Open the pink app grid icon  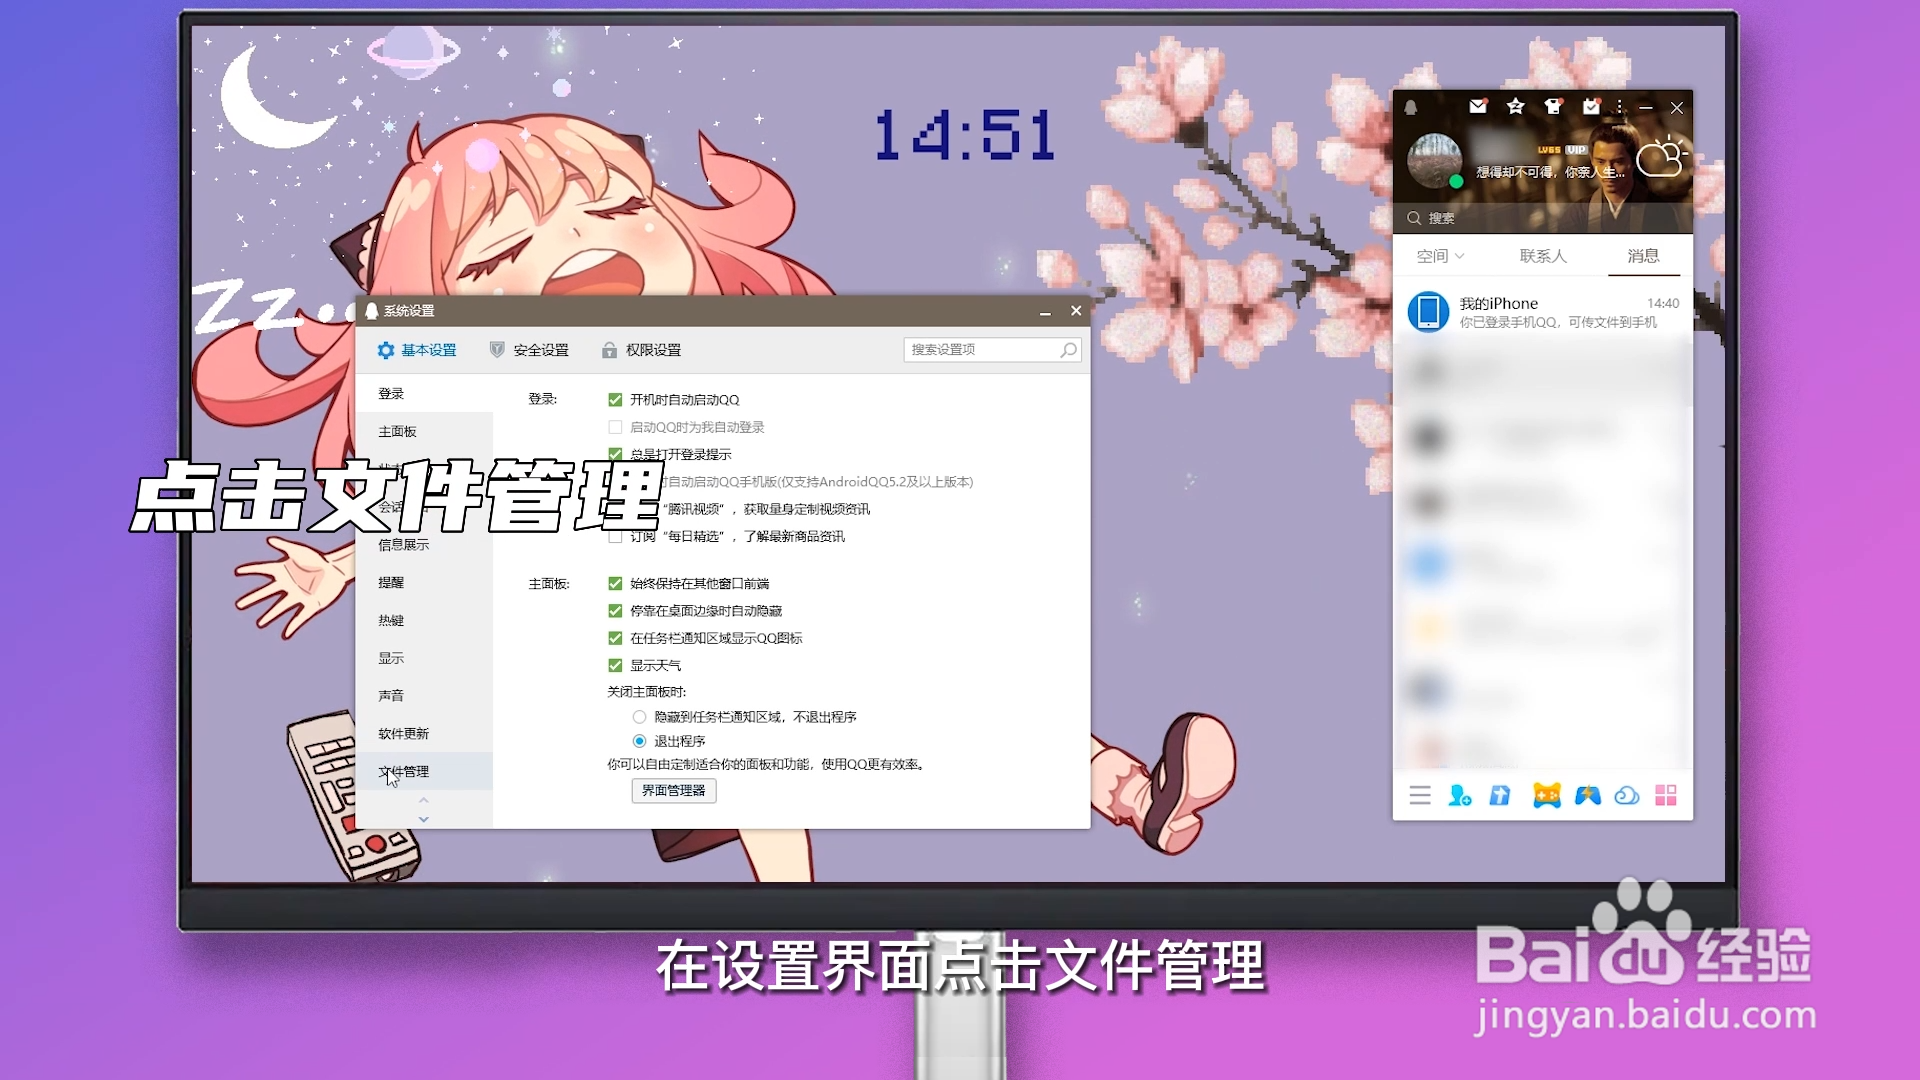[x=1666, y=796]
